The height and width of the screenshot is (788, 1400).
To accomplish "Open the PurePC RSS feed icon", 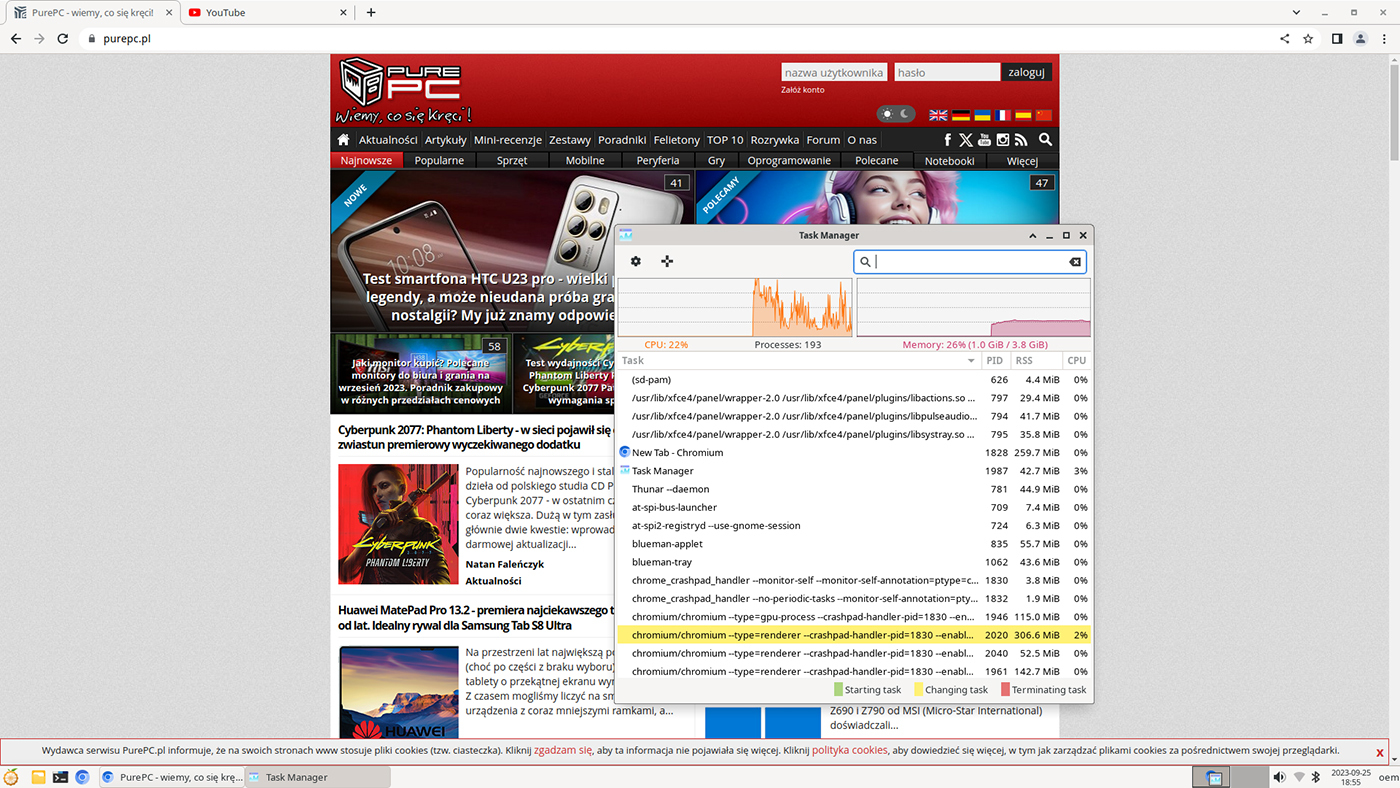I will (x=1021, y=140).
